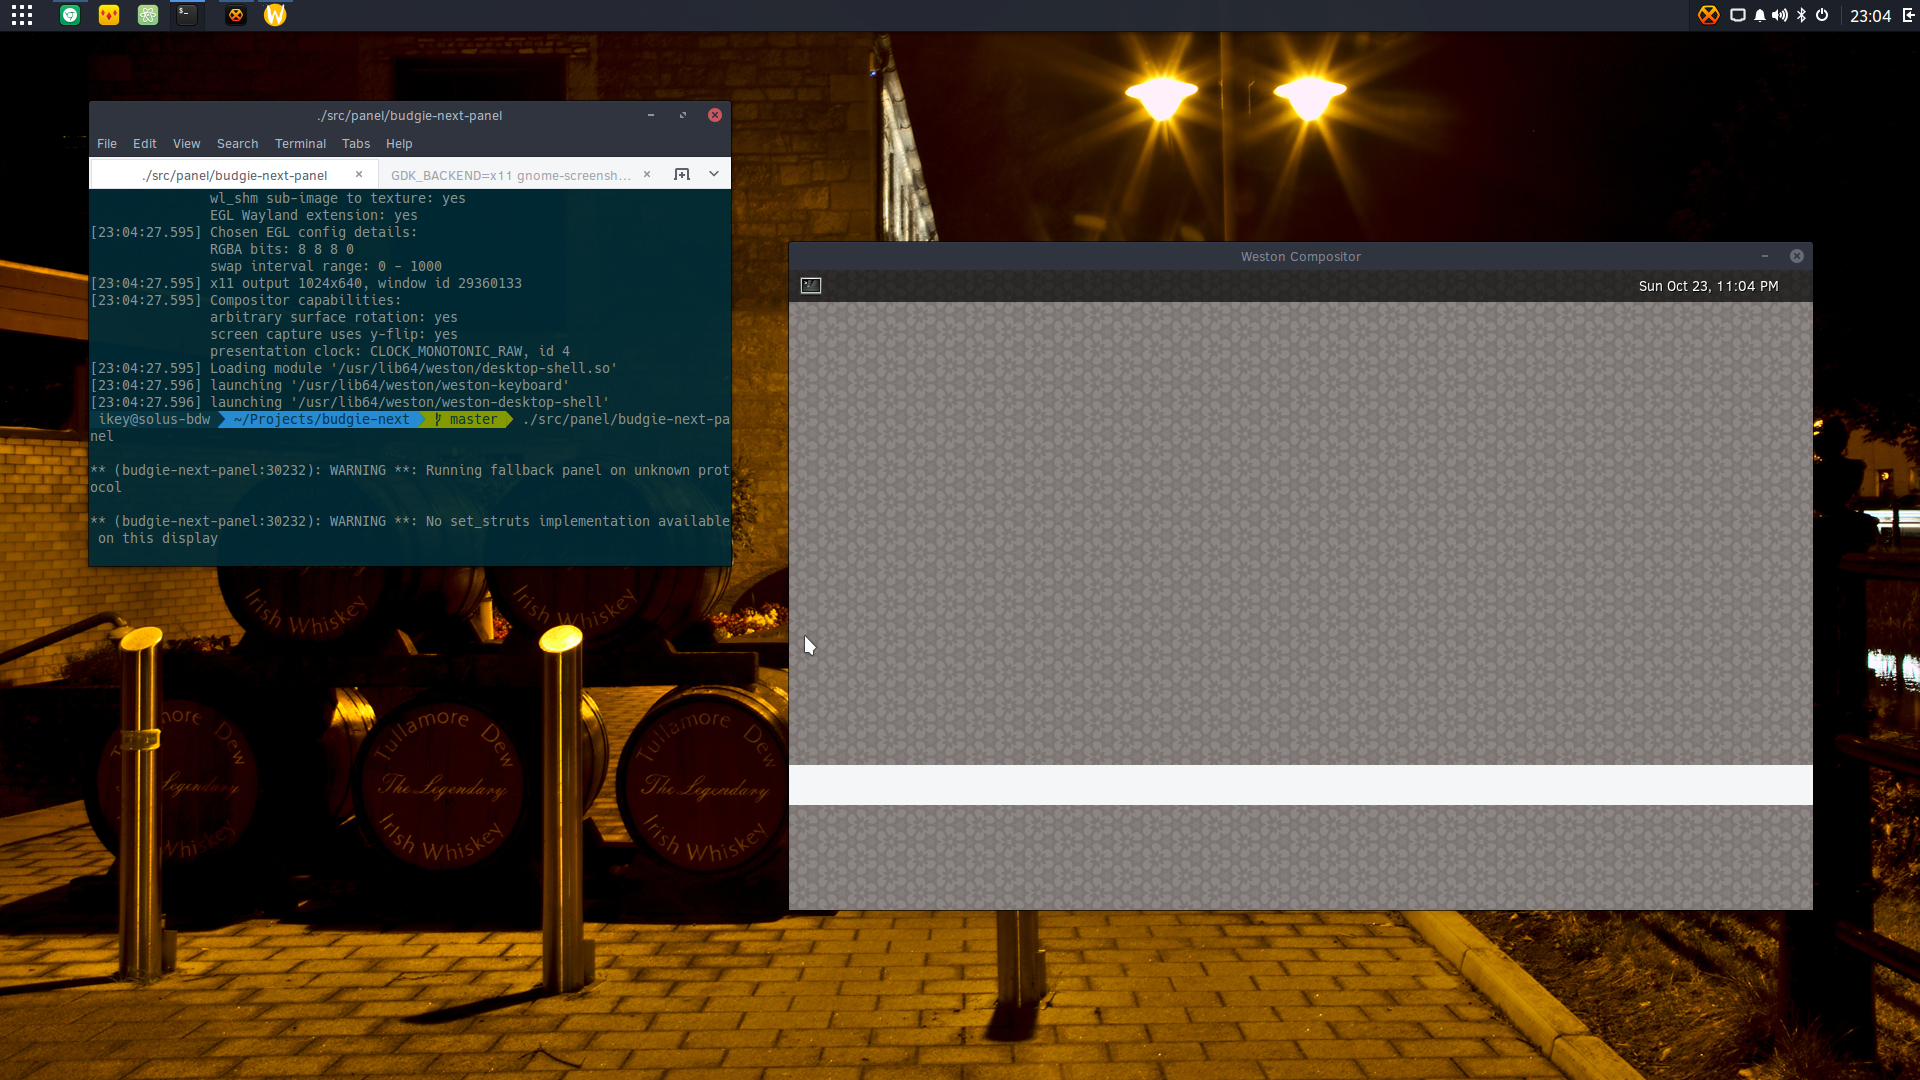Open the terminal File menu
The height and width of the screenshot is (1080, 1920).
[x=107, y=144]
